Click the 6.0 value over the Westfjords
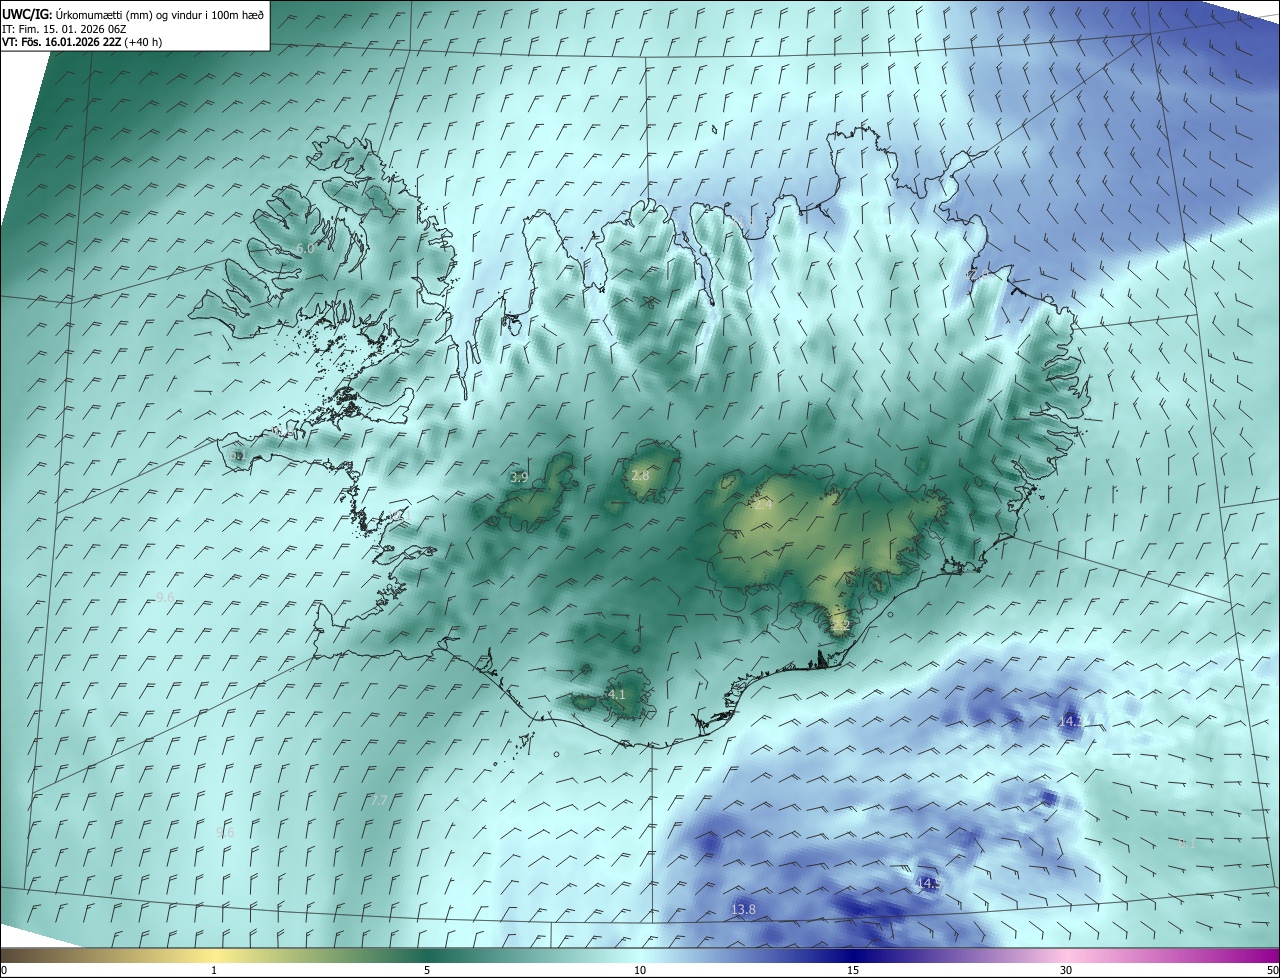The image size is (1280, 978). [x=305, y=248]
